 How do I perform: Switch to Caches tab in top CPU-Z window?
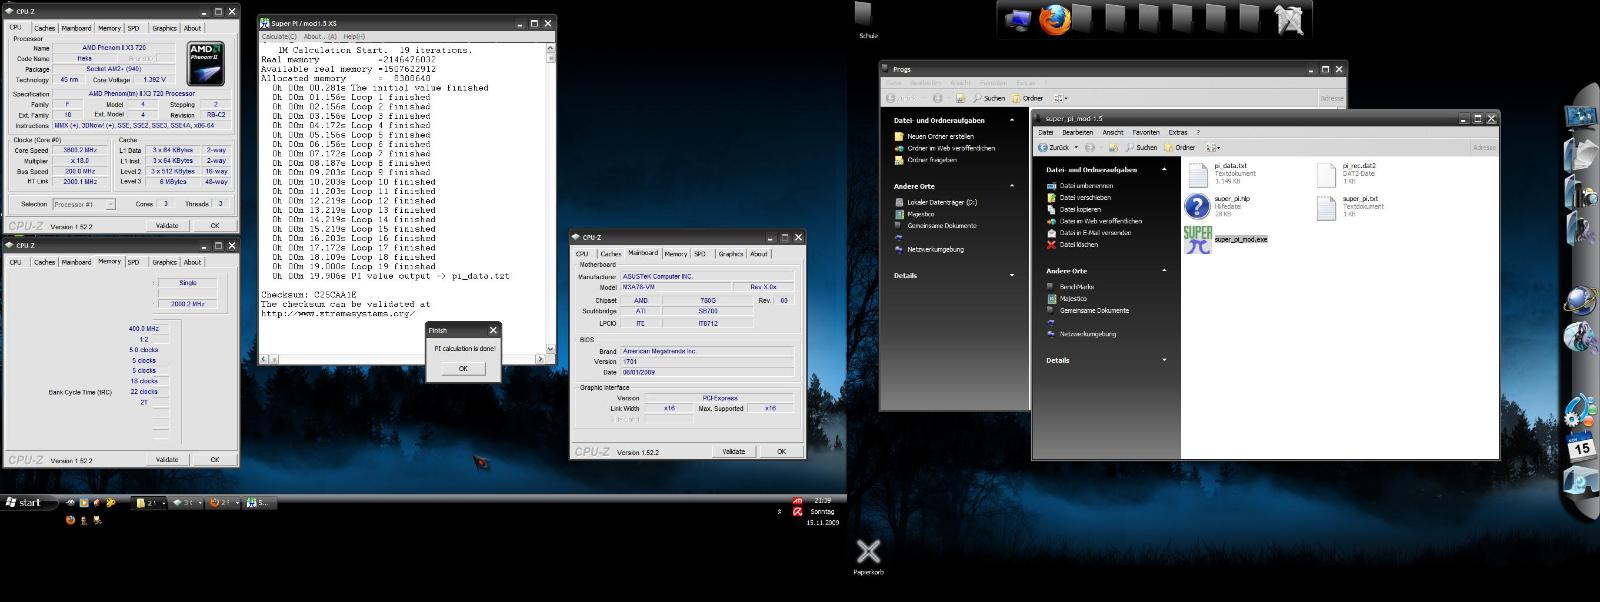pyautogui.click(x=45, y=28)
